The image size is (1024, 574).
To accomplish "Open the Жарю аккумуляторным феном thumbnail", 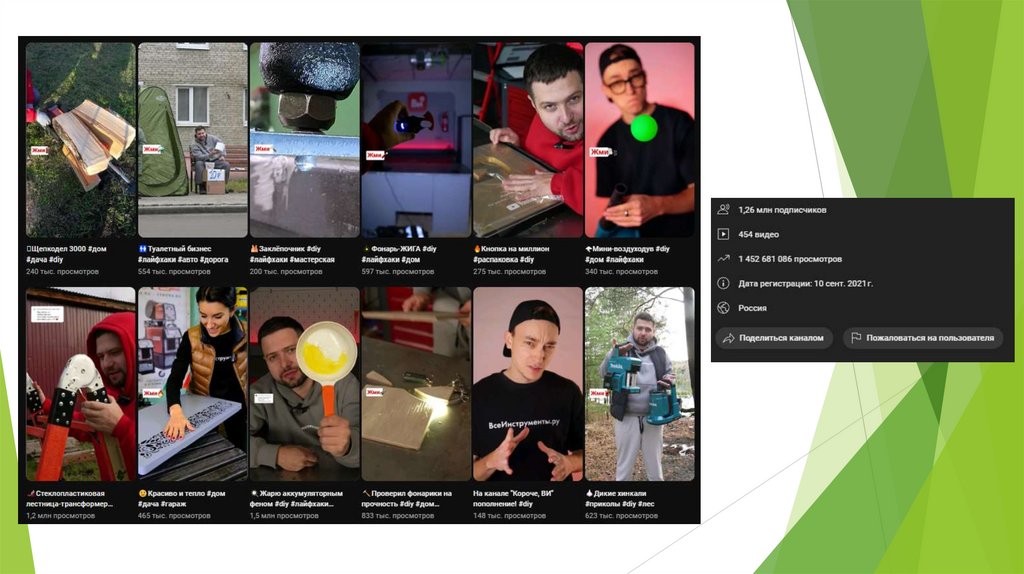I will point(304,384).
